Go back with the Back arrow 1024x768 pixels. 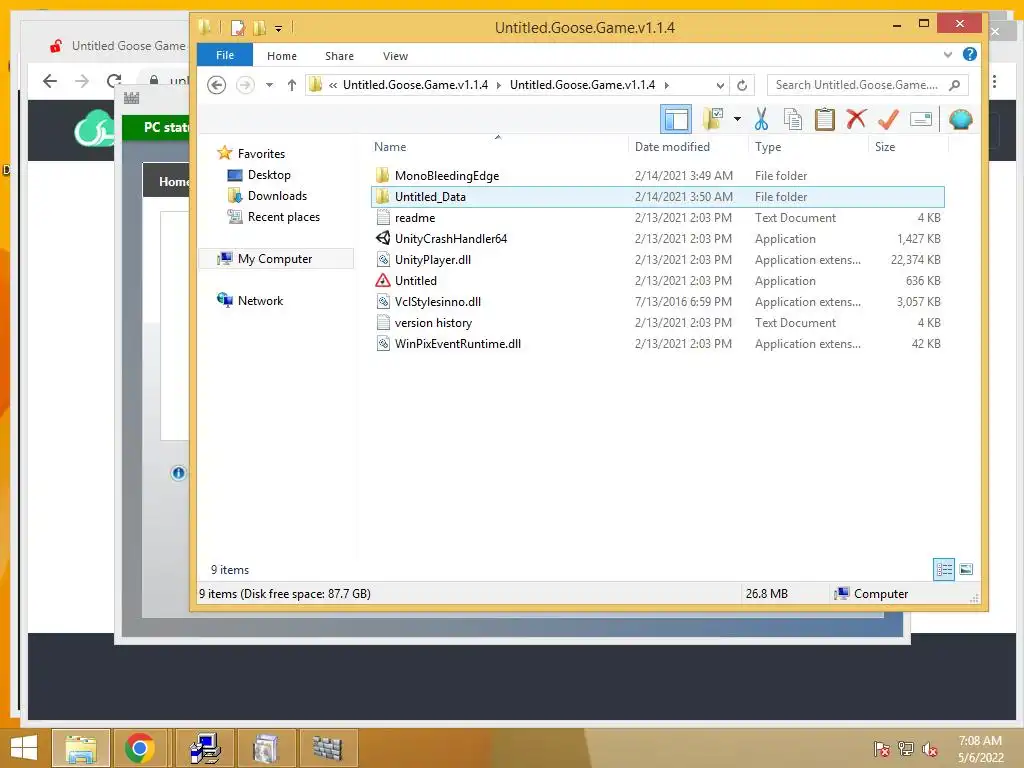click(216, 85)
